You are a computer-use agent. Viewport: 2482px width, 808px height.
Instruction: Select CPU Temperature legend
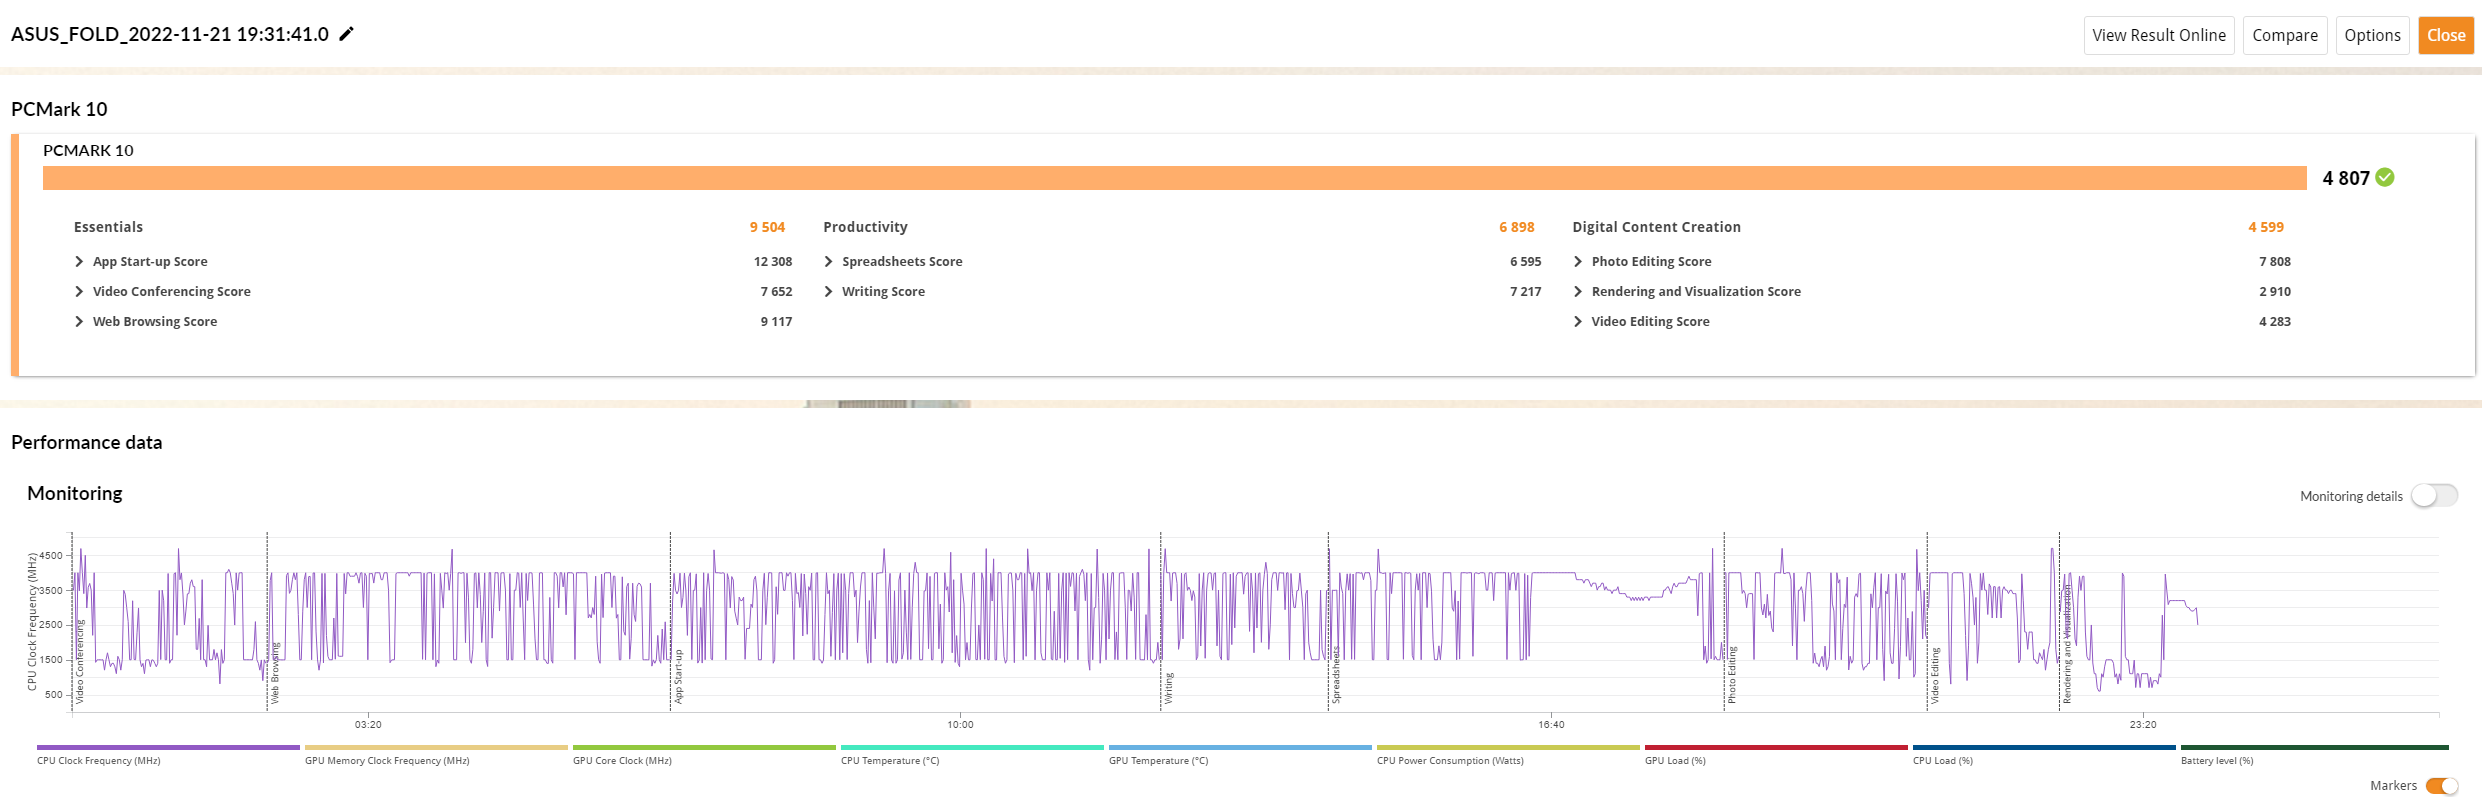[972, 754]
